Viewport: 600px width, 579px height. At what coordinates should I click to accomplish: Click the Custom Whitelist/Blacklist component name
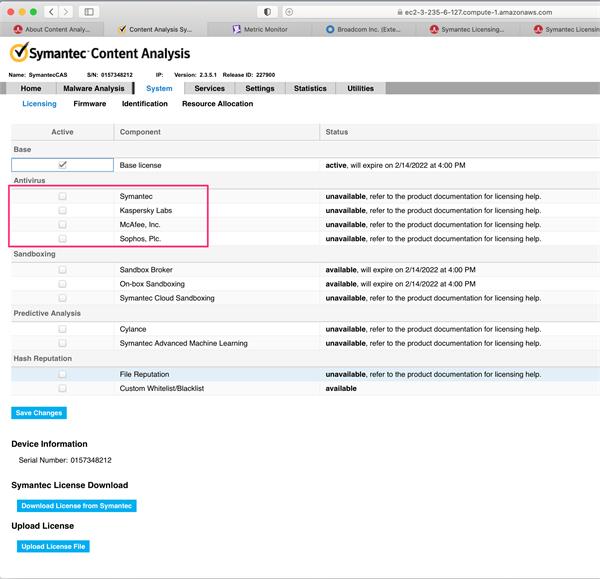point(161,388)
